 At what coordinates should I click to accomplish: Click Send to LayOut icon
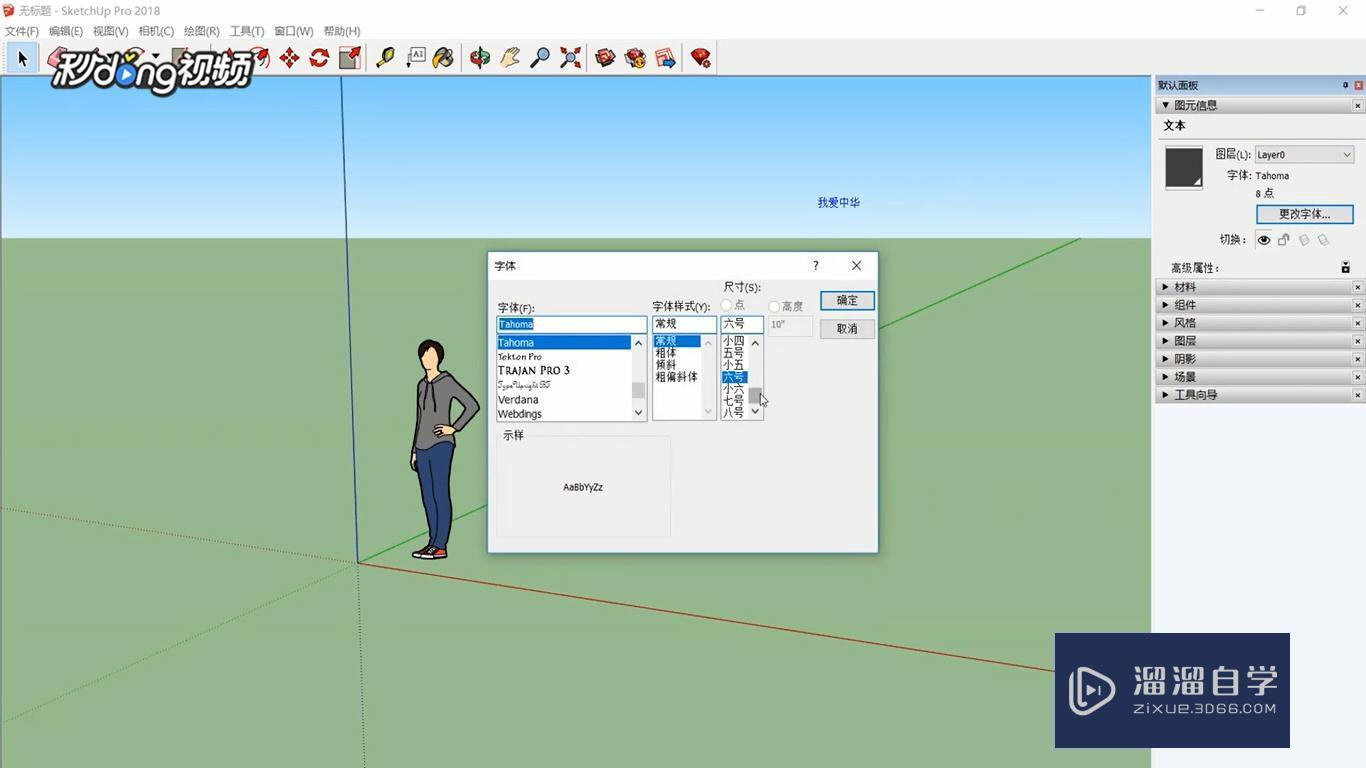point(665,58)
